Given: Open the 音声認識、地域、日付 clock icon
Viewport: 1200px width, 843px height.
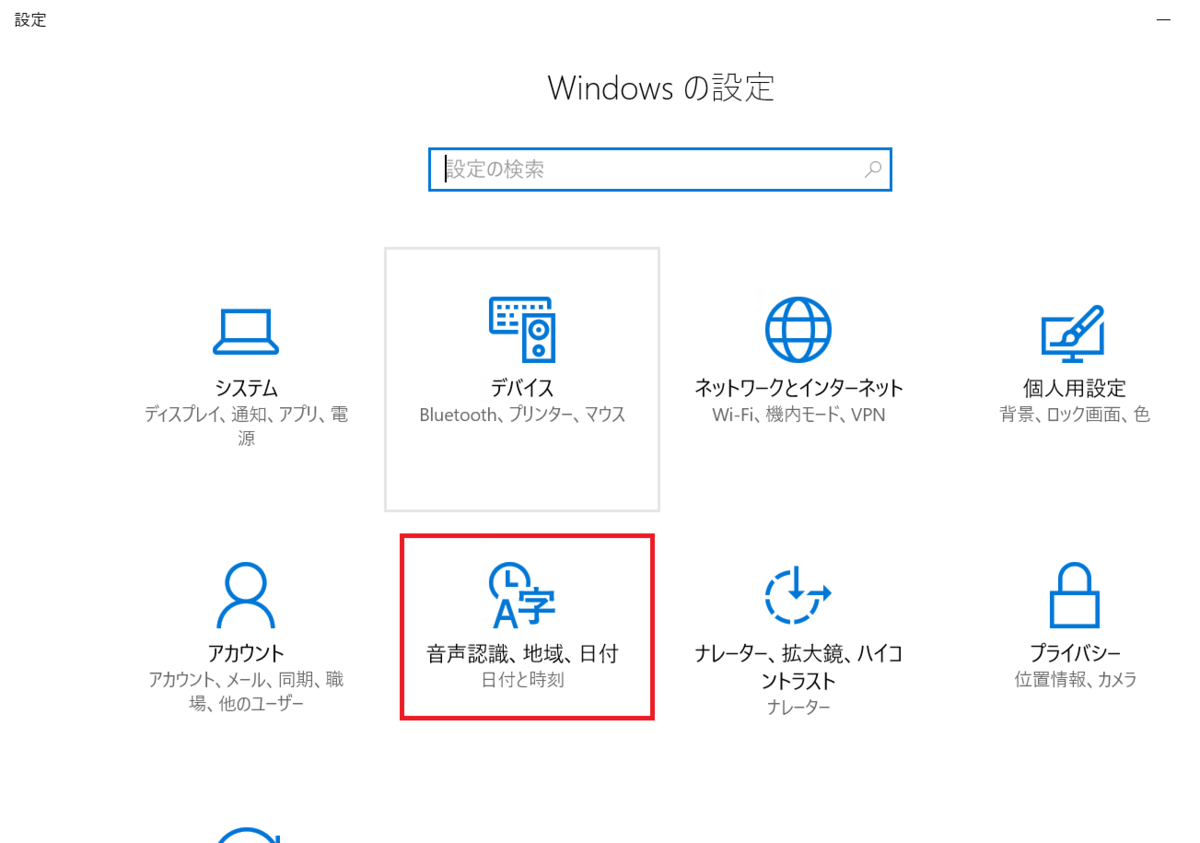Looking at the screenshot, I should coord(522,596).
